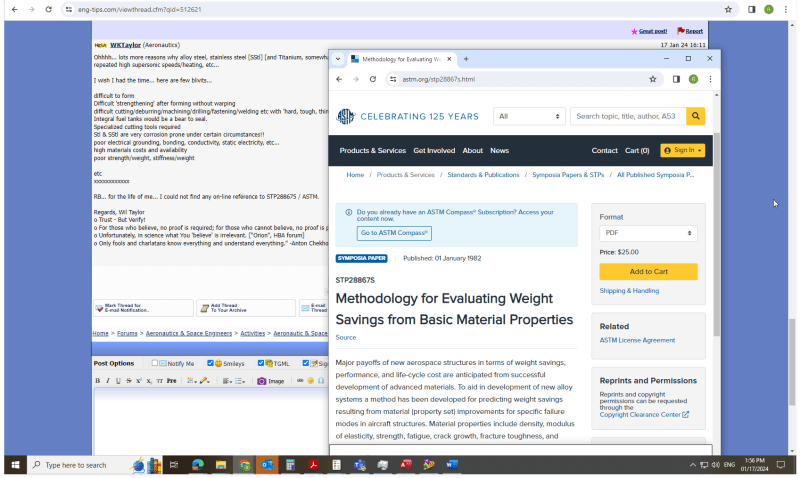The width and height of the screenshot is (800, 478).
Task: Insert a hyperlink with the link icon
Action: (300, 381)
